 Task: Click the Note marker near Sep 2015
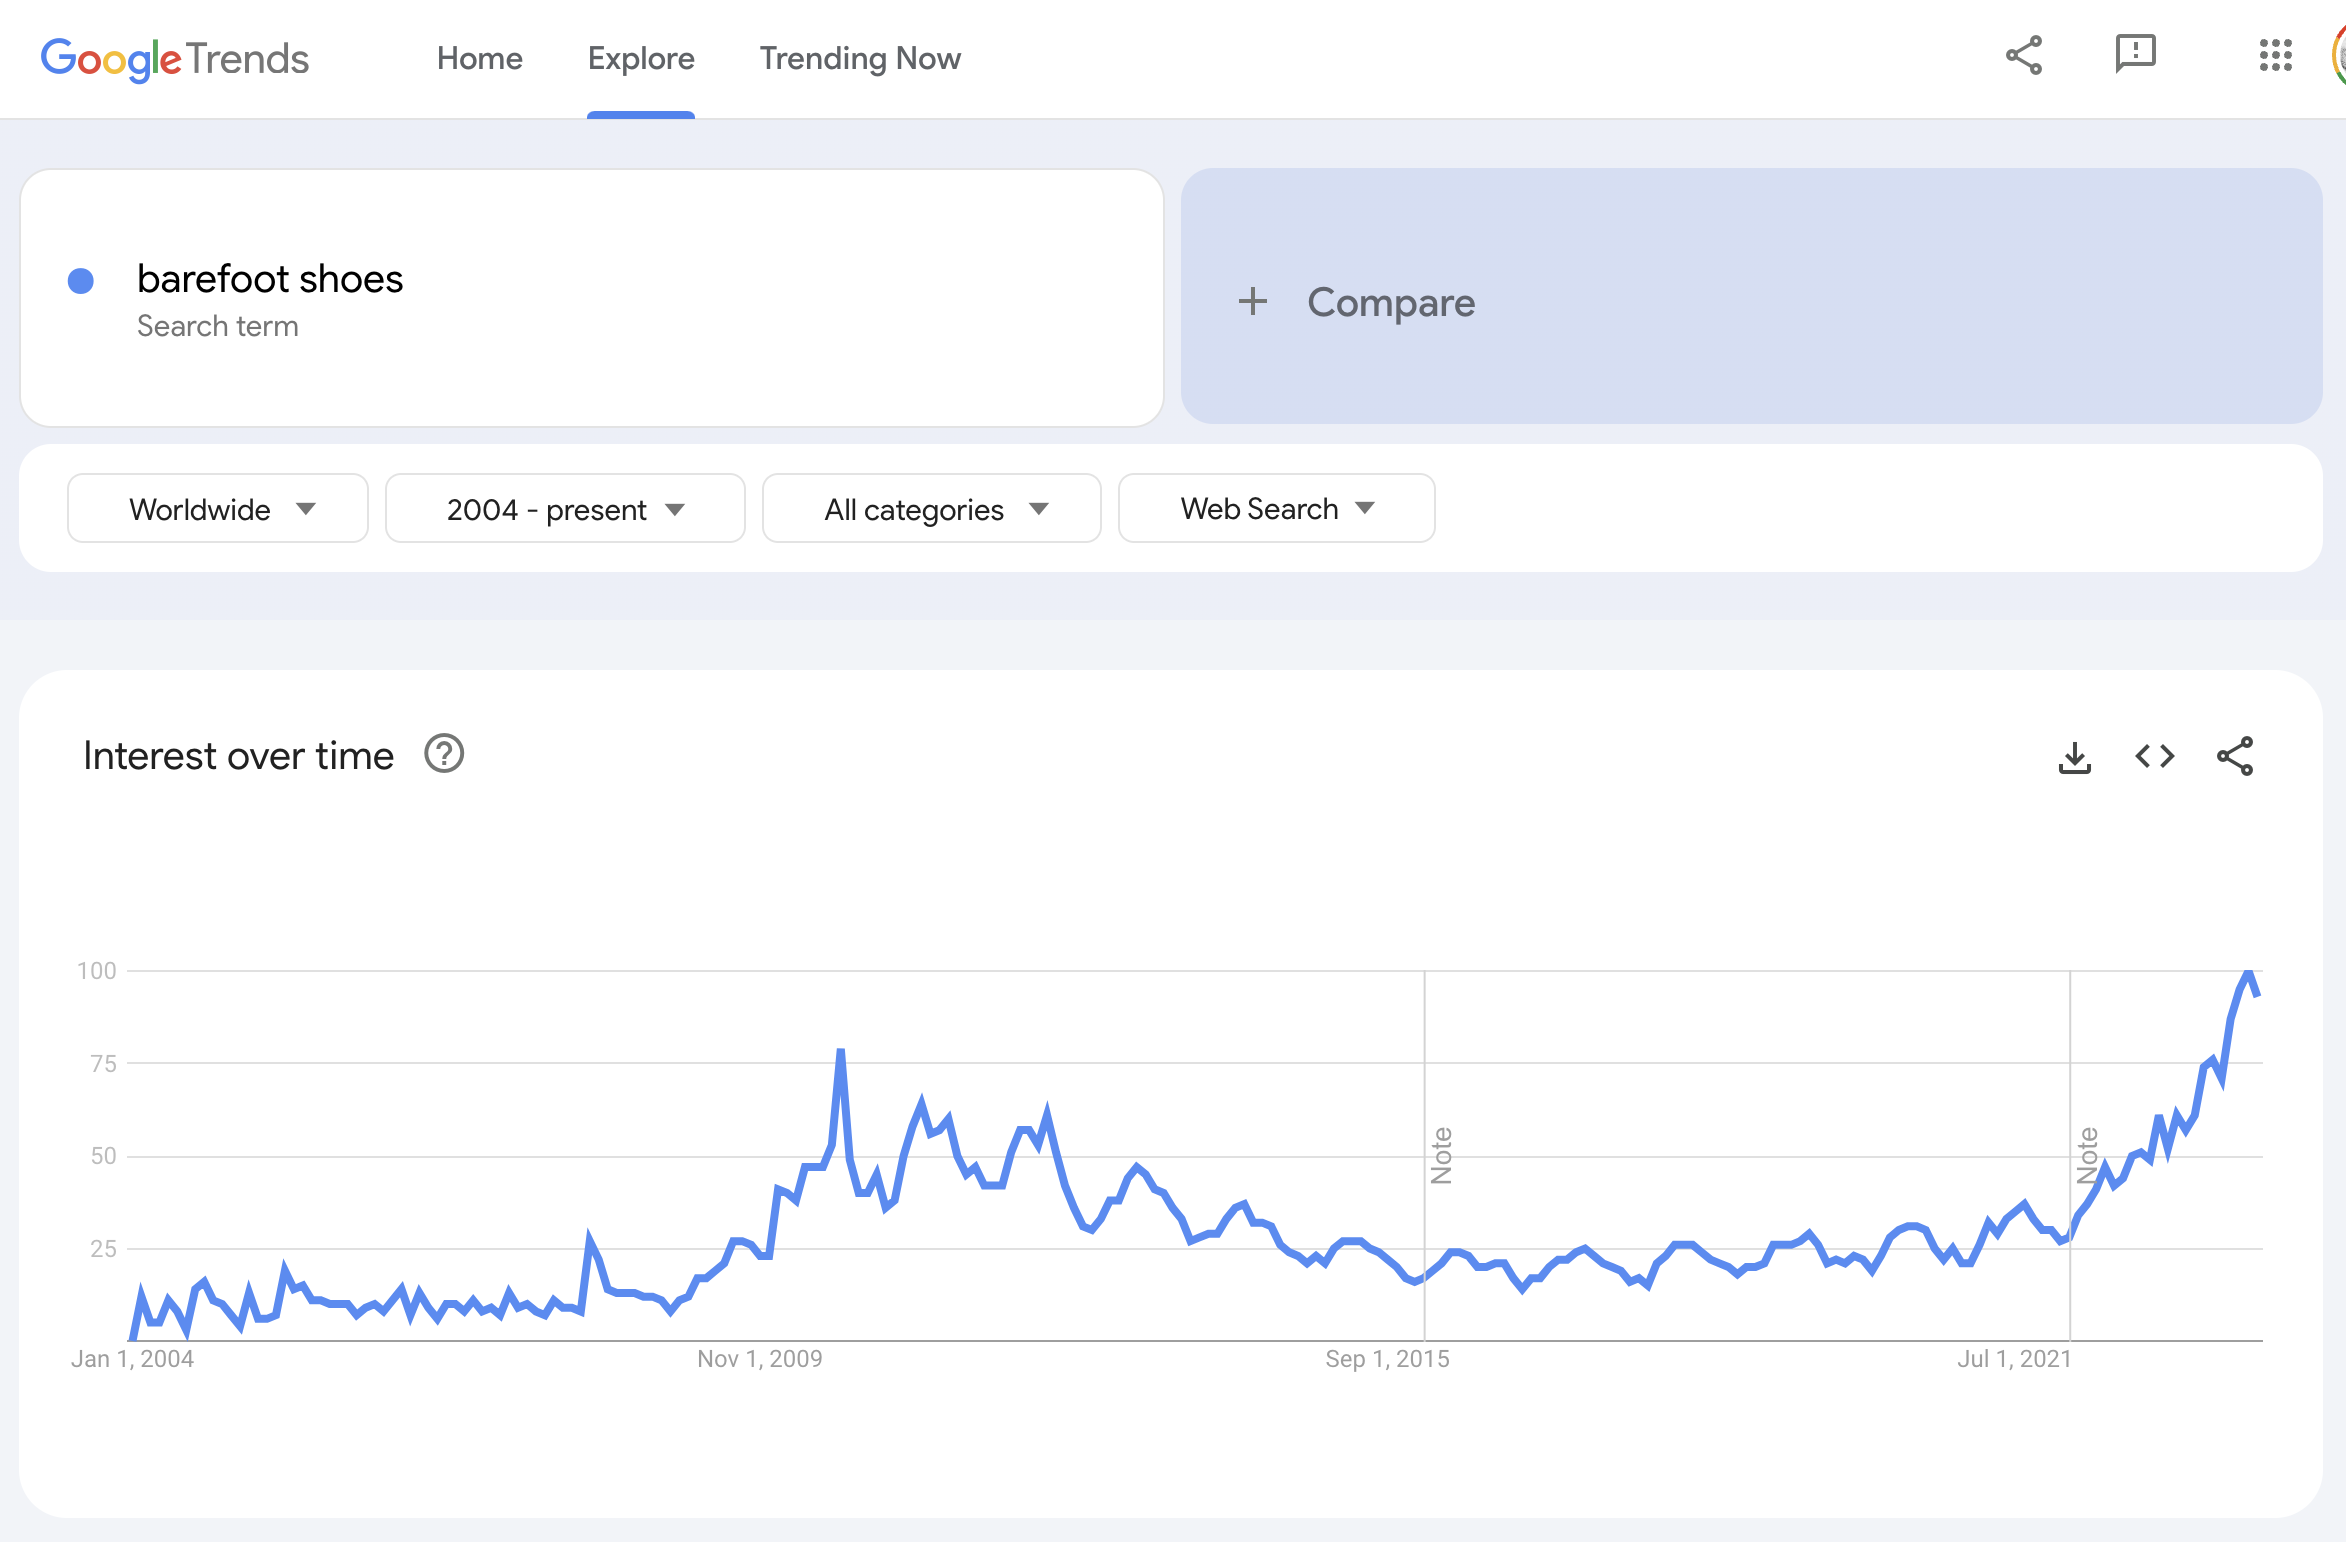(1441, 1155)
